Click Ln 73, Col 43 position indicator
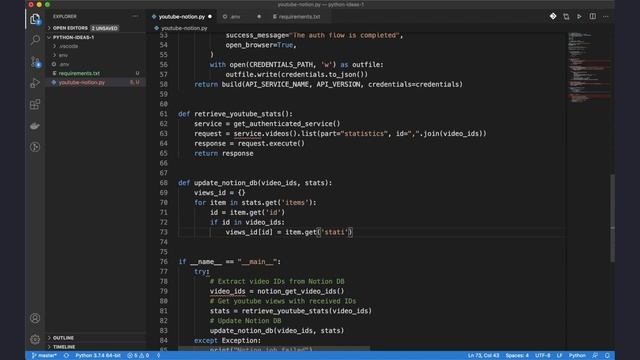640x360 pixels. pos(483,356)
